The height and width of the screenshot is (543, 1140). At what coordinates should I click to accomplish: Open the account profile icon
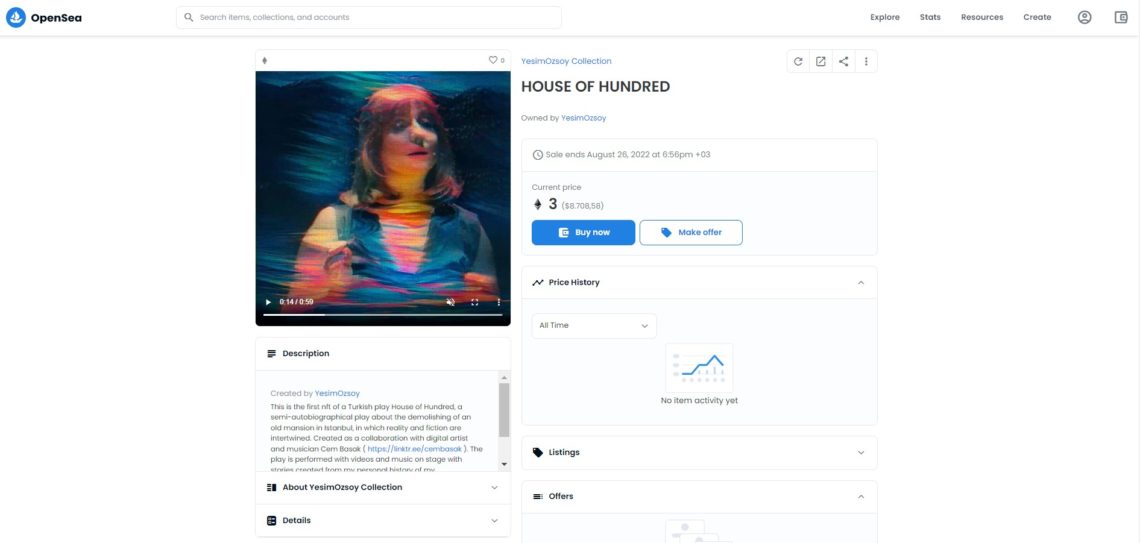[1084, 17]
